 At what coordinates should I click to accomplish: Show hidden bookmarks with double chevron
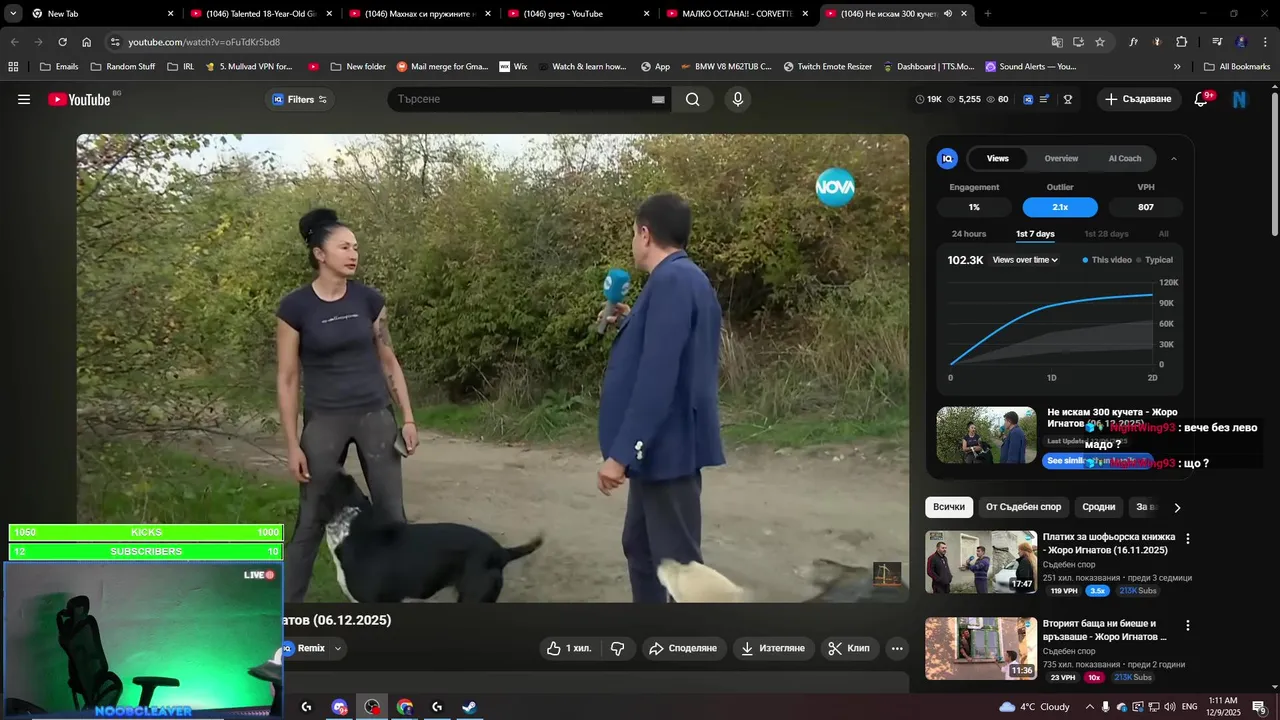1177,67
